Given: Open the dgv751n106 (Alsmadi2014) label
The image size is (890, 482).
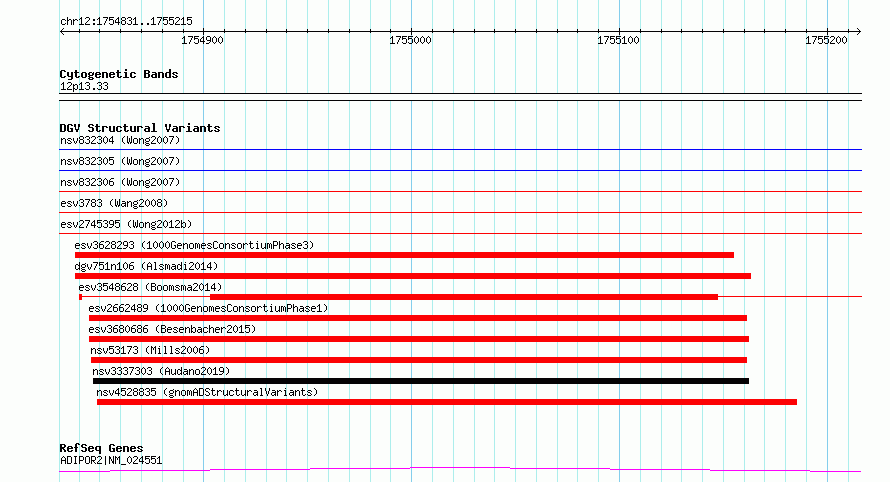Looking at the screenshot, I should [x=146, y=266].
